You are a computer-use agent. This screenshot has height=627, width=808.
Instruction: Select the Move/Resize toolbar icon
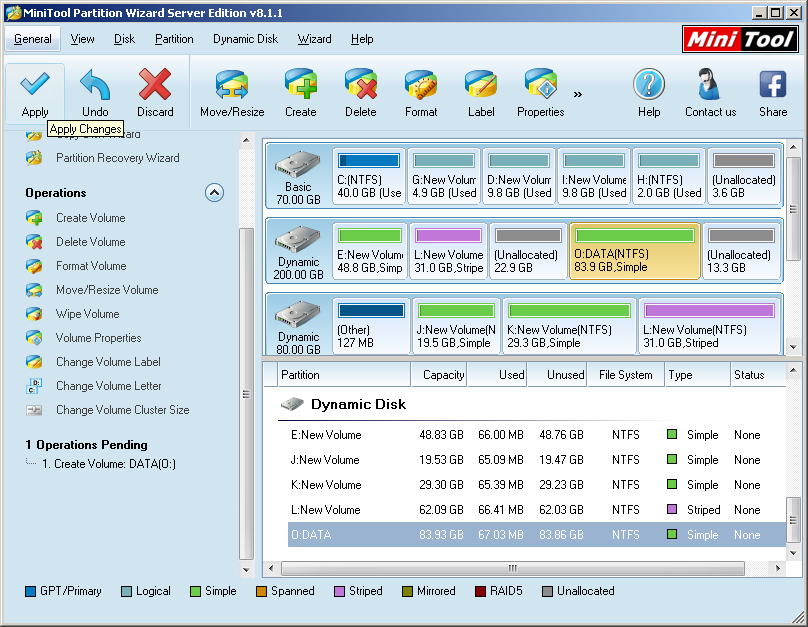click(x=232, y=84)
